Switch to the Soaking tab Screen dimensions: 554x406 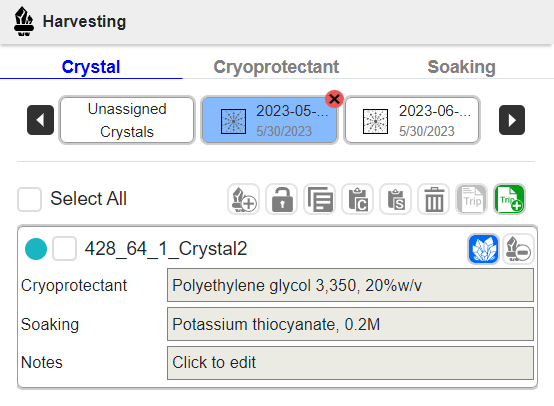tap(461, 67)
